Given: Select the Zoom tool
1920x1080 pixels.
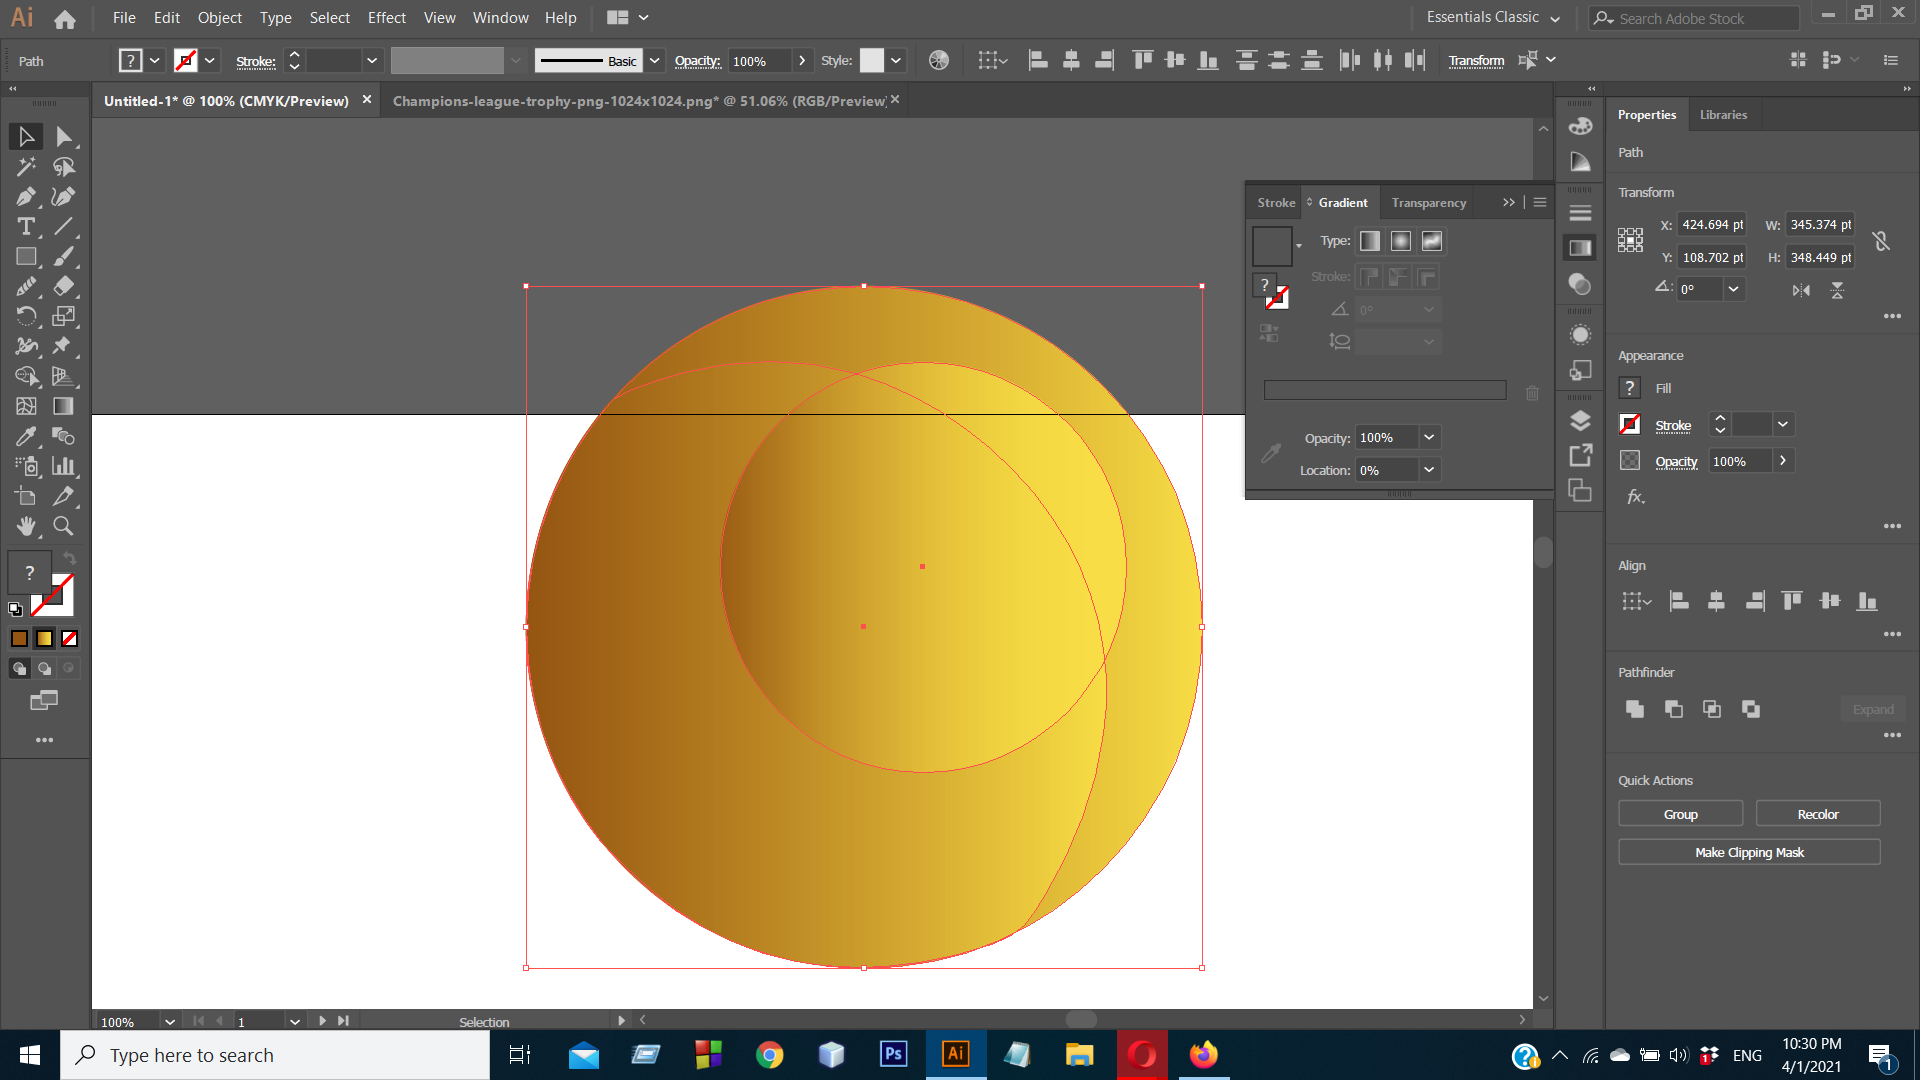Looking at the screenshot, I should click(x=64, y=526).
